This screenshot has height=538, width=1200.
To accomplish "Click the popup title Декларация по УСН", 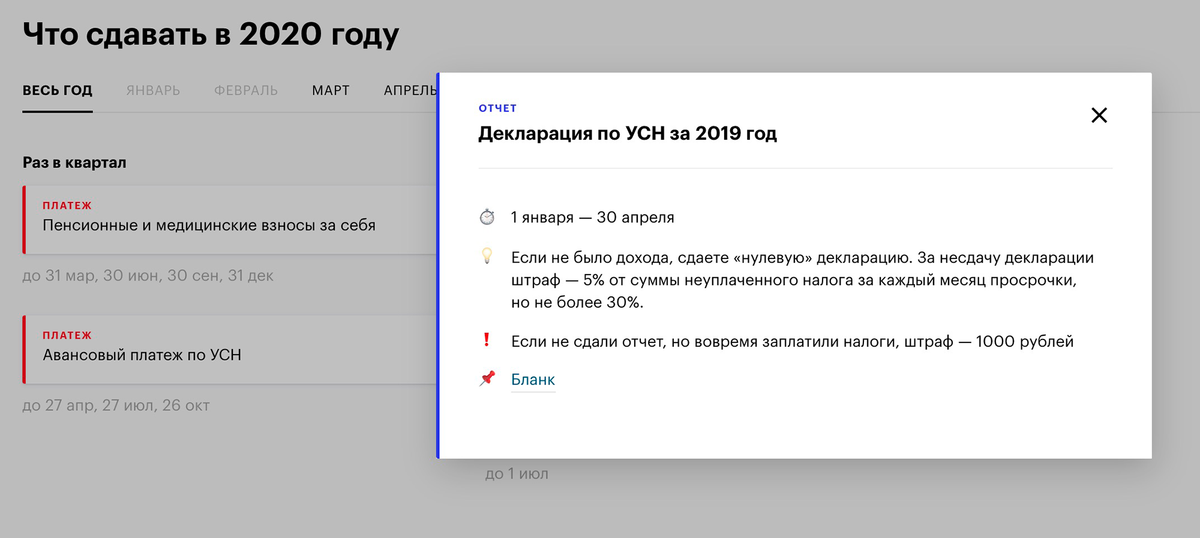I will click(628, 134).
